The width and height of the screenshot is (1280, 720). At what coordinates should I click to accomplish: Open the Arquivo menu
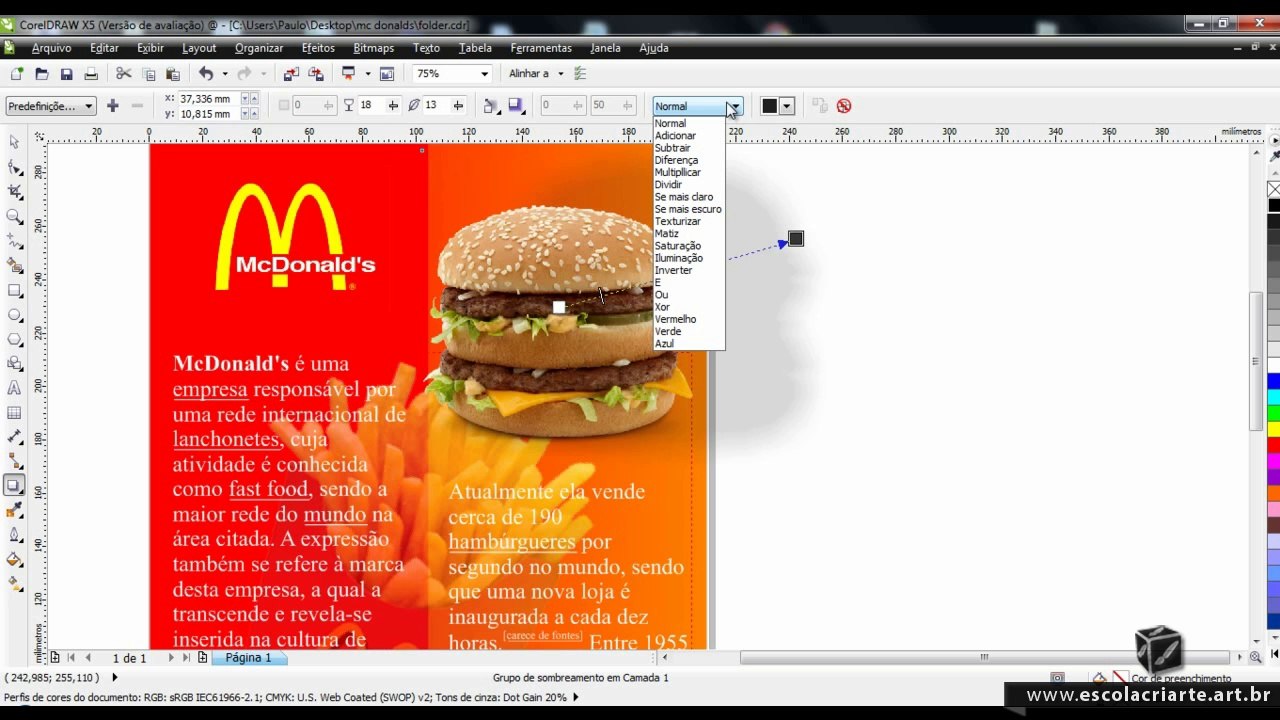point(51,48)
